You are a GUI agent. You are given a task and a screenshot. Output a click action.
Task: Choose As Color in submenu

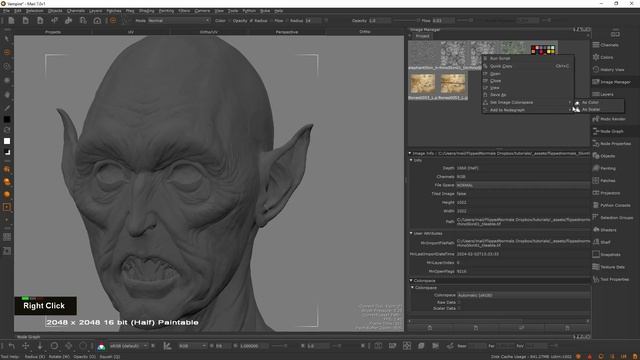click(598, 102)
